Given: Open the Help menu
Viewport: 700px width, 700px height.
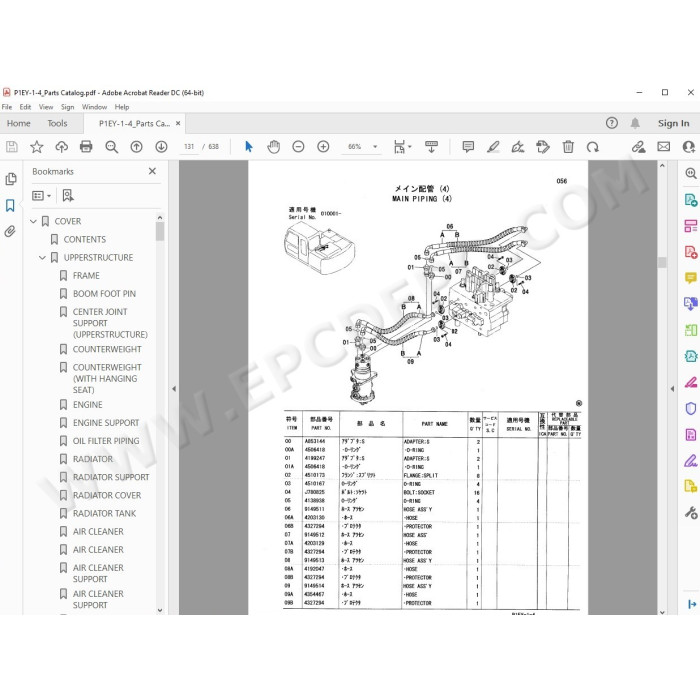Looking at the screenshot, I should 122,107.
